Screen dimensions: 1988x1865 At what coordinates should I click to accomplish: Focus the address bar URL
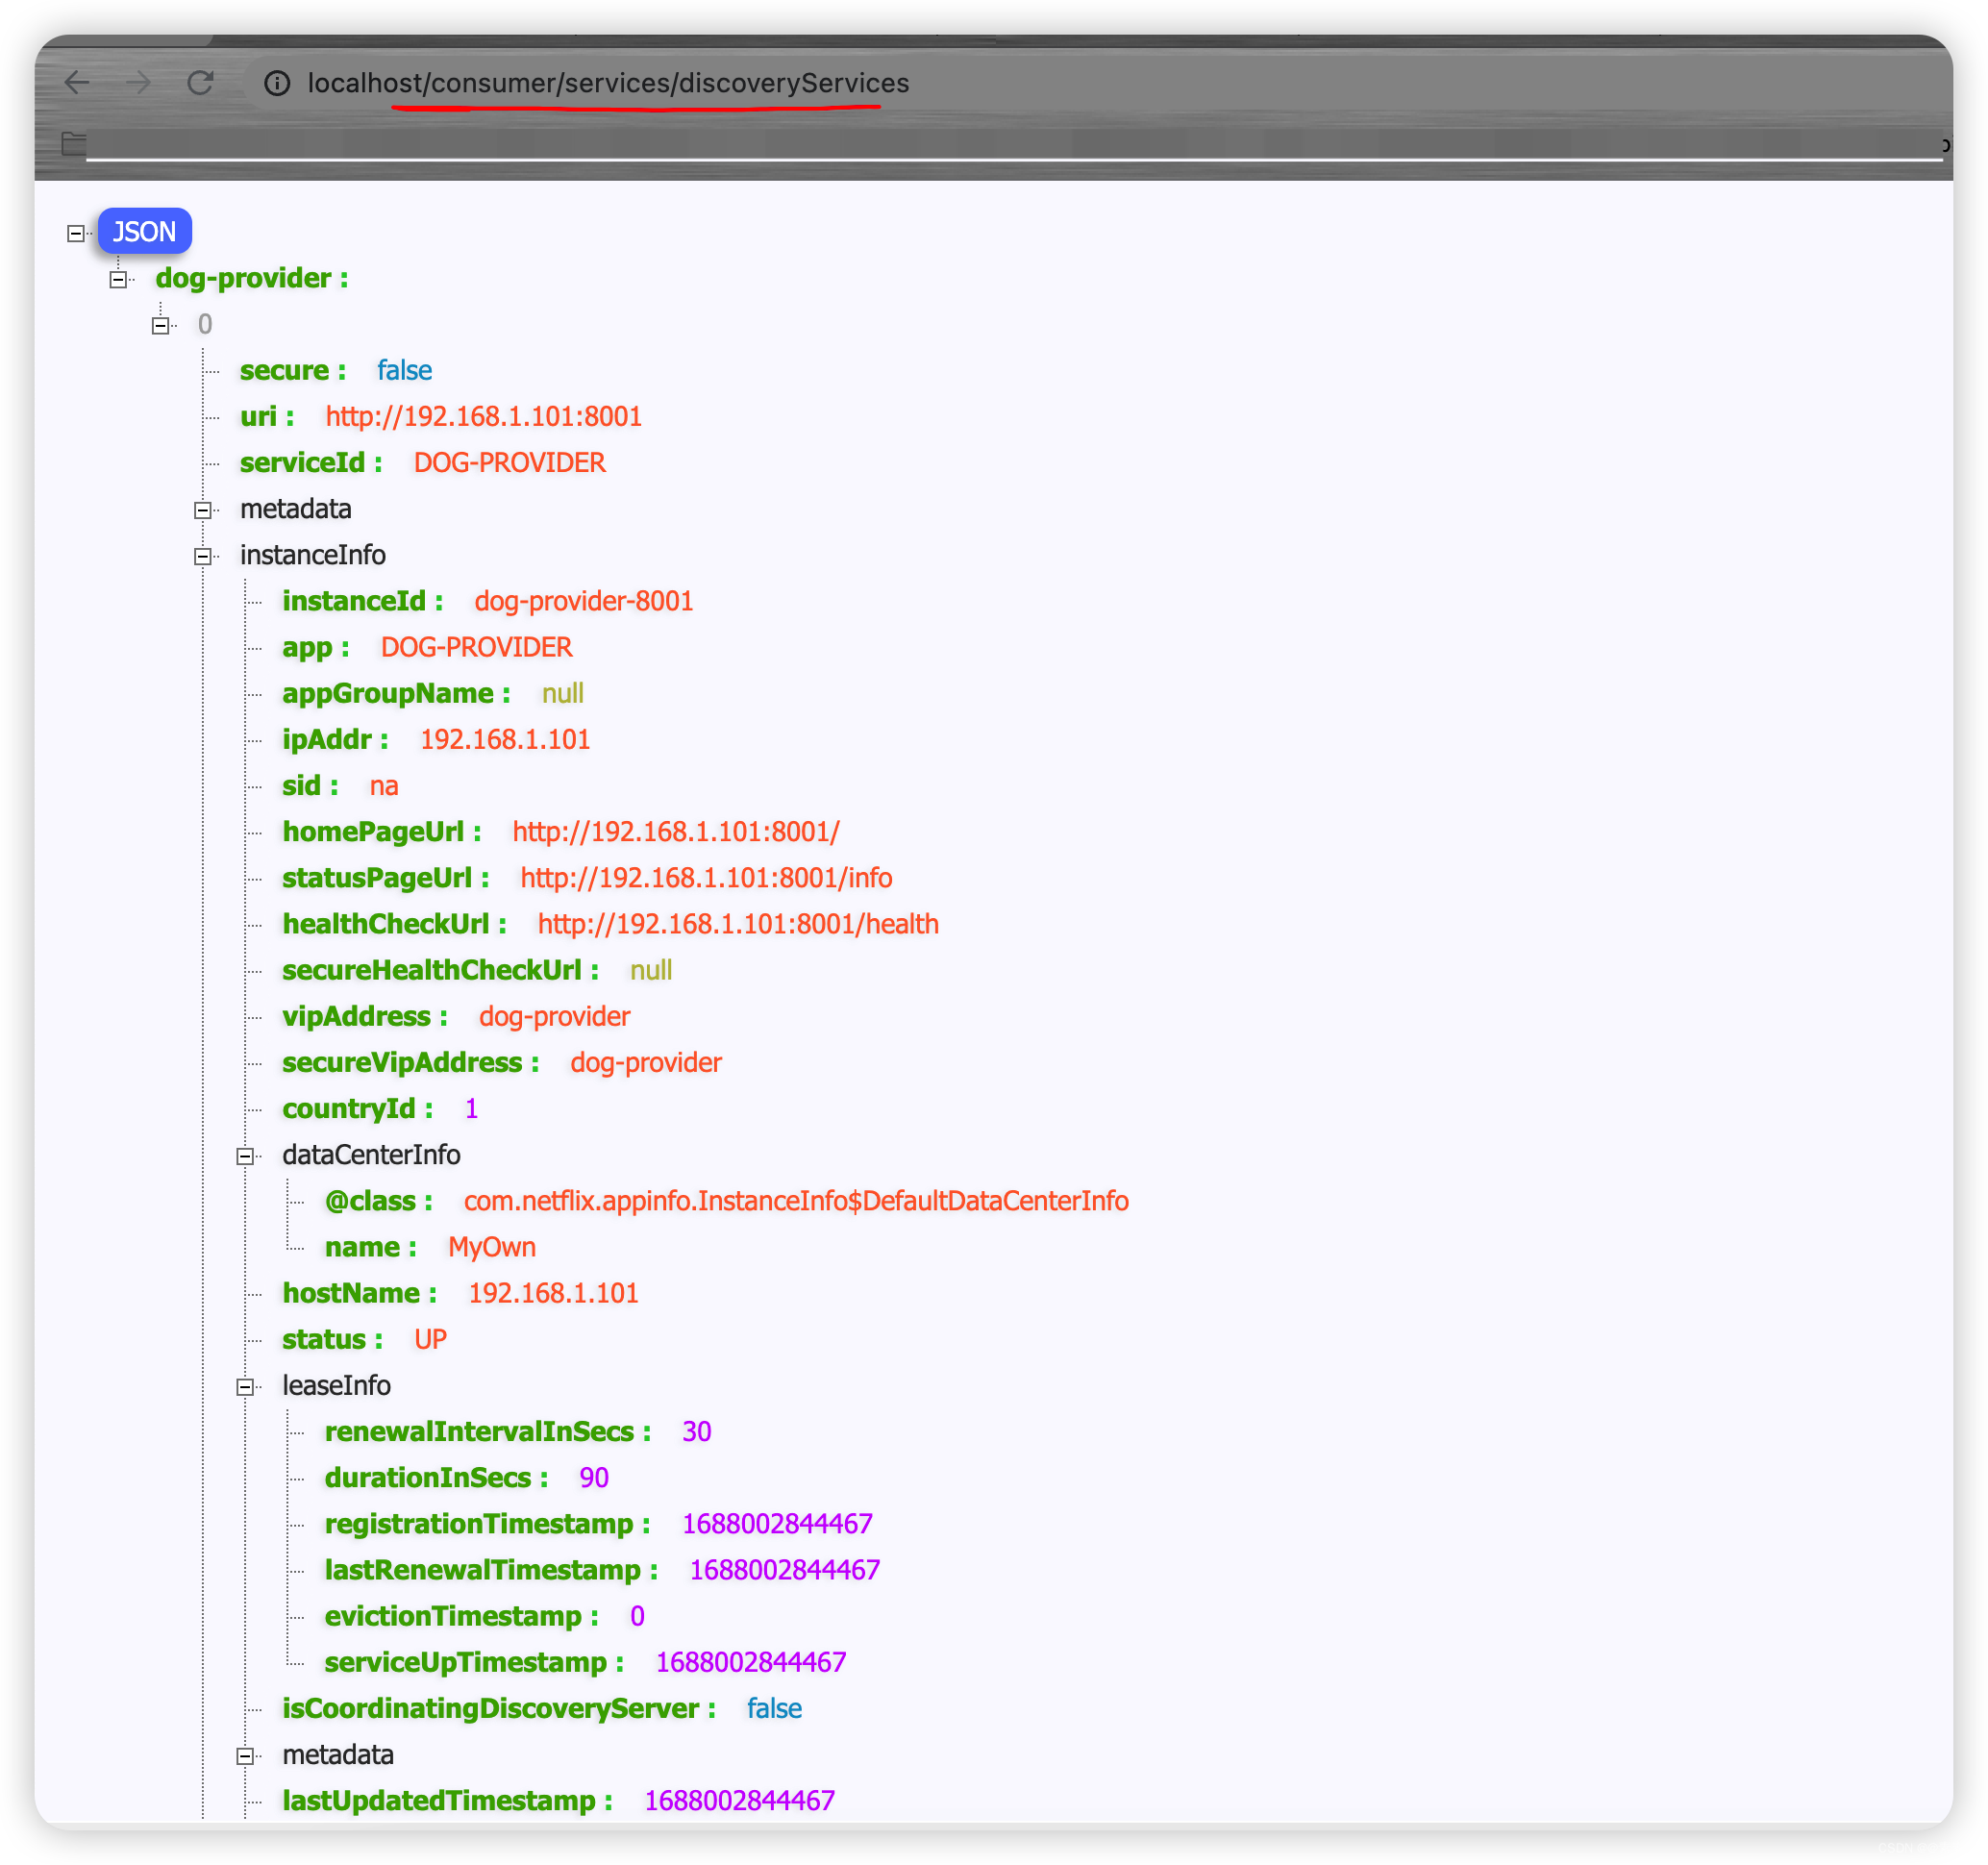[x=608, y=83]
